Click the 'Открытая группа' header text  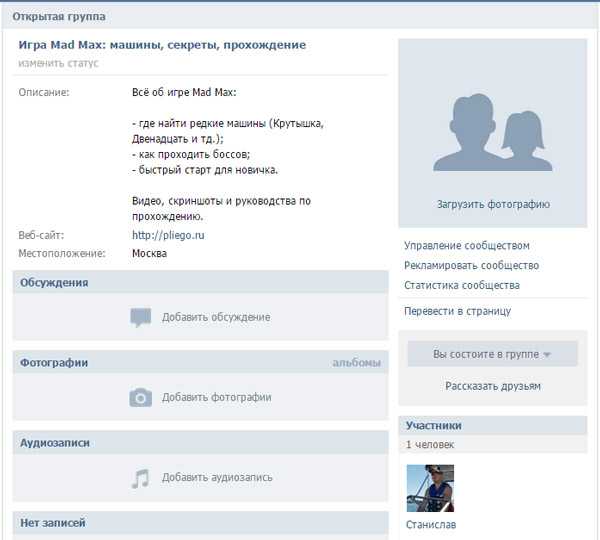pyautogui.click(x=59, y=16)
